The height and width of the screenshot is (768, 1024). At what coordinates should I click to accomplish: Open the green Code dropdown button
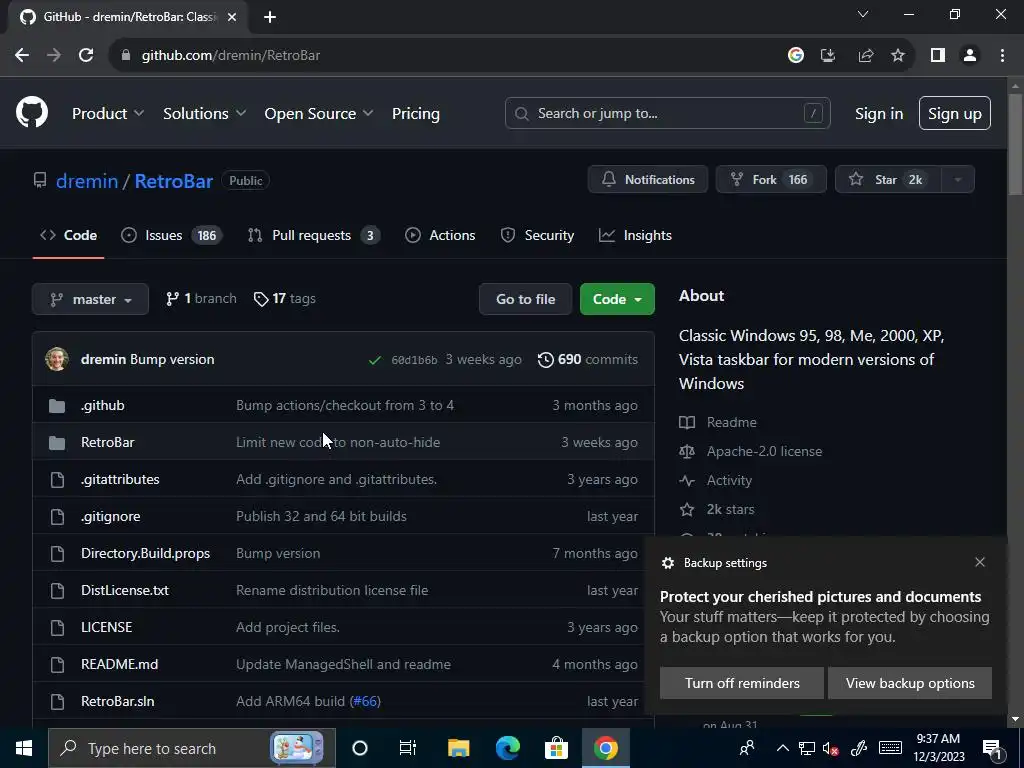(617, 299)
